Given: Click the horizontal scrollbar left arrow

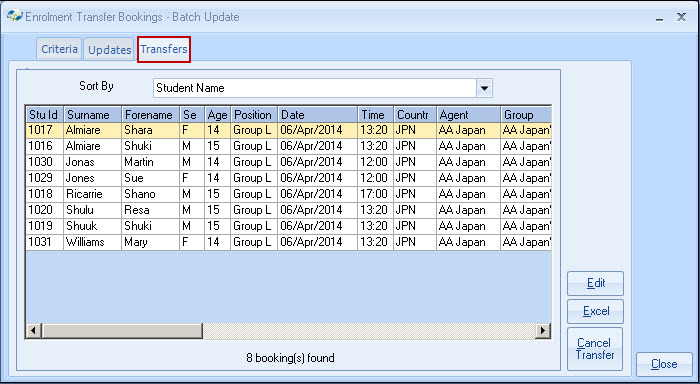Looking at the screenshot, I should click(x=33, y=331).
